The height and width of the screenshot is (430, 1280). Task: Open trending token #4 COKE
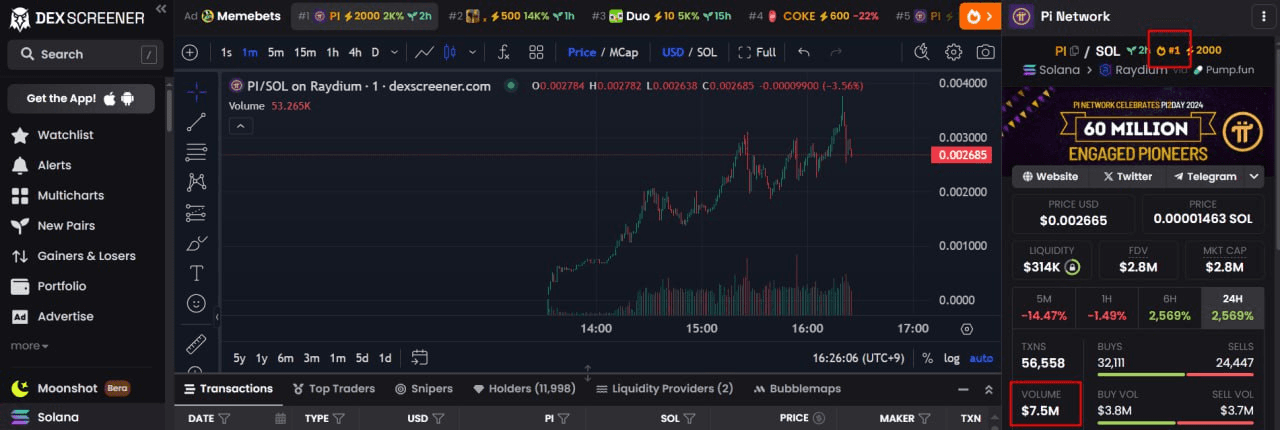pos(813,16)
